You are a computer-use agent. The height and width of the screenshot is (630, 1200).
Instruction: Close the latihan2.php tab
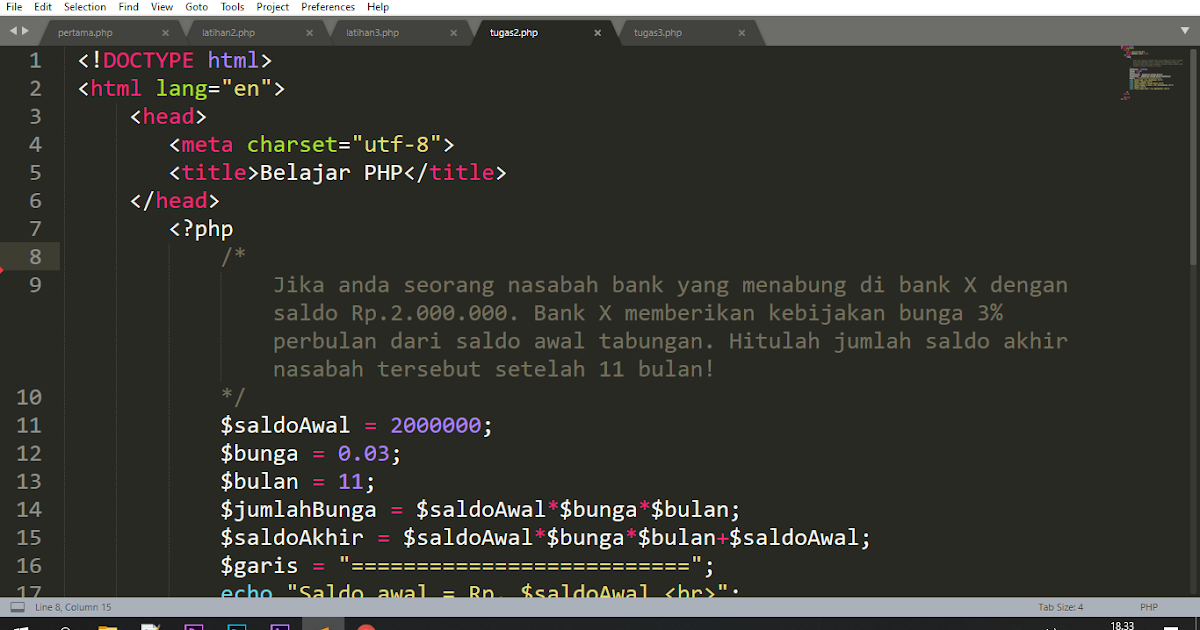pyautogui.click(x=309, y=32)
